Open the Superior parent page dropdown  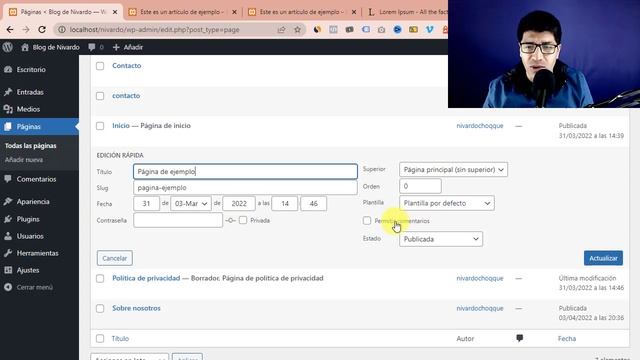453,170
